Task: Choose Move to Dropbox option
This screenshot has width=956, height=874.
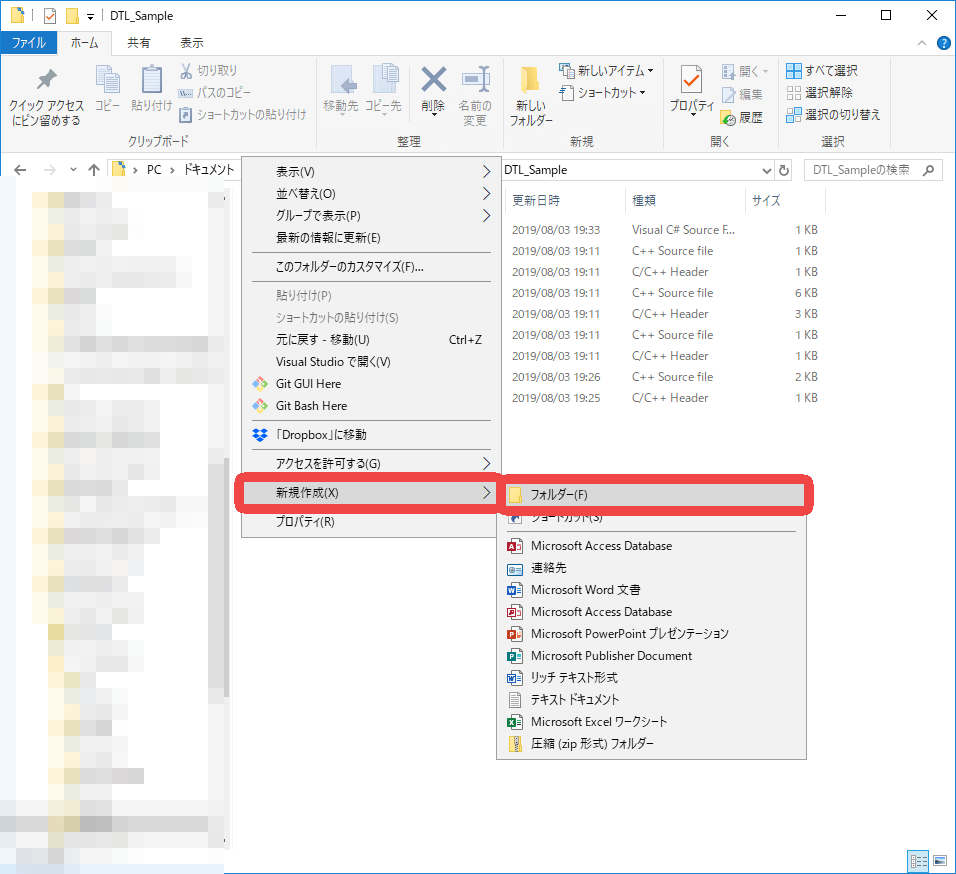Action: tap(321, 435)
